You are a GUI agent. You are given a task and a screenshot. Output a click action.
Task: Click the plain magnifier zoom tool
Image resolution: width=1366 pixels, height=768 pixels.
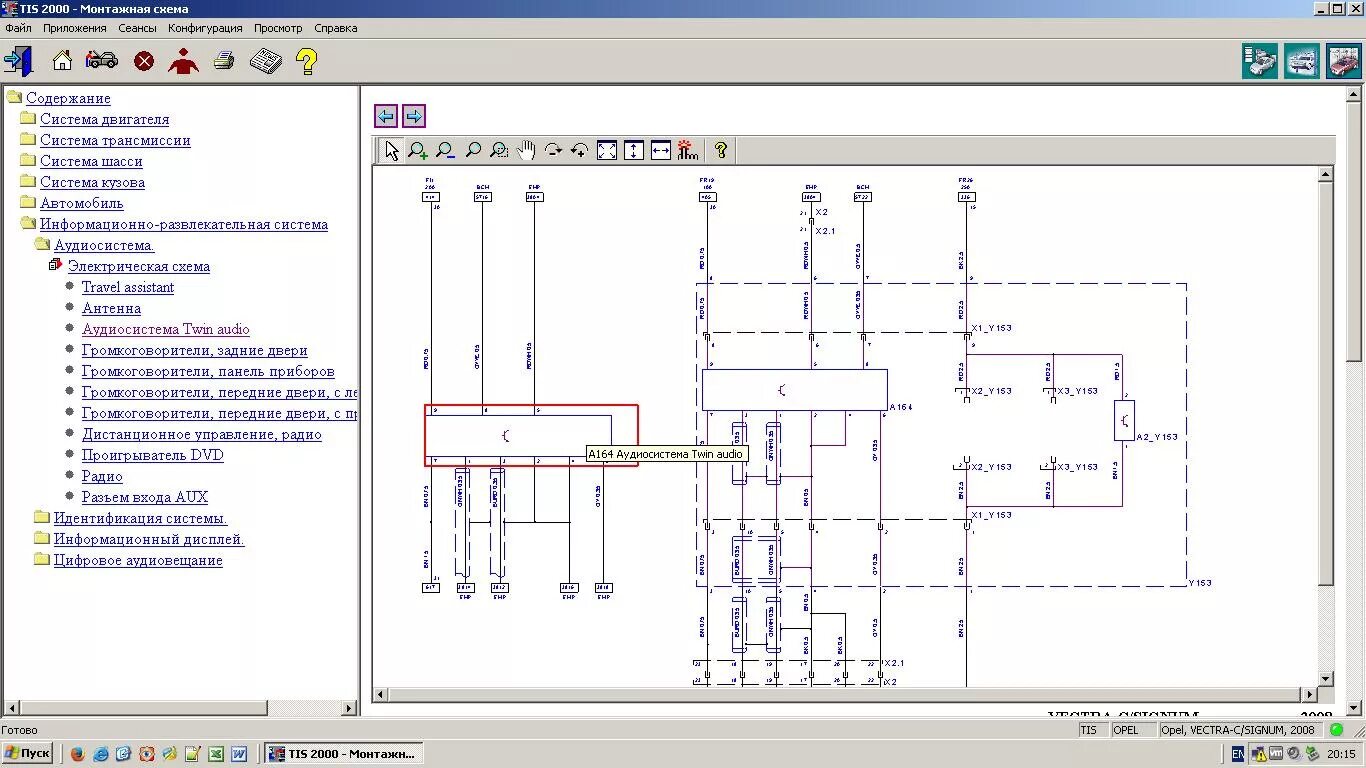click(x=473, y=150)
